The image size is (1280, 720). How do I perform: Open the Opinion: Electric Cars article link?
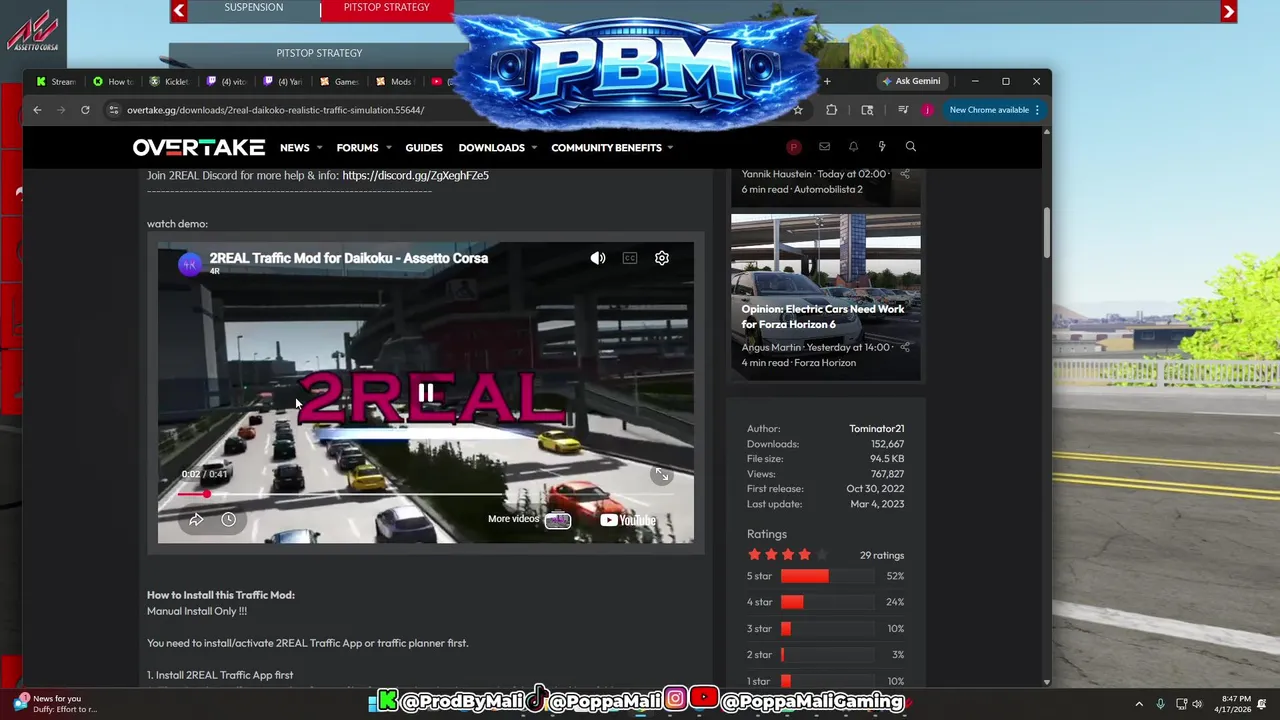point(823,316)
